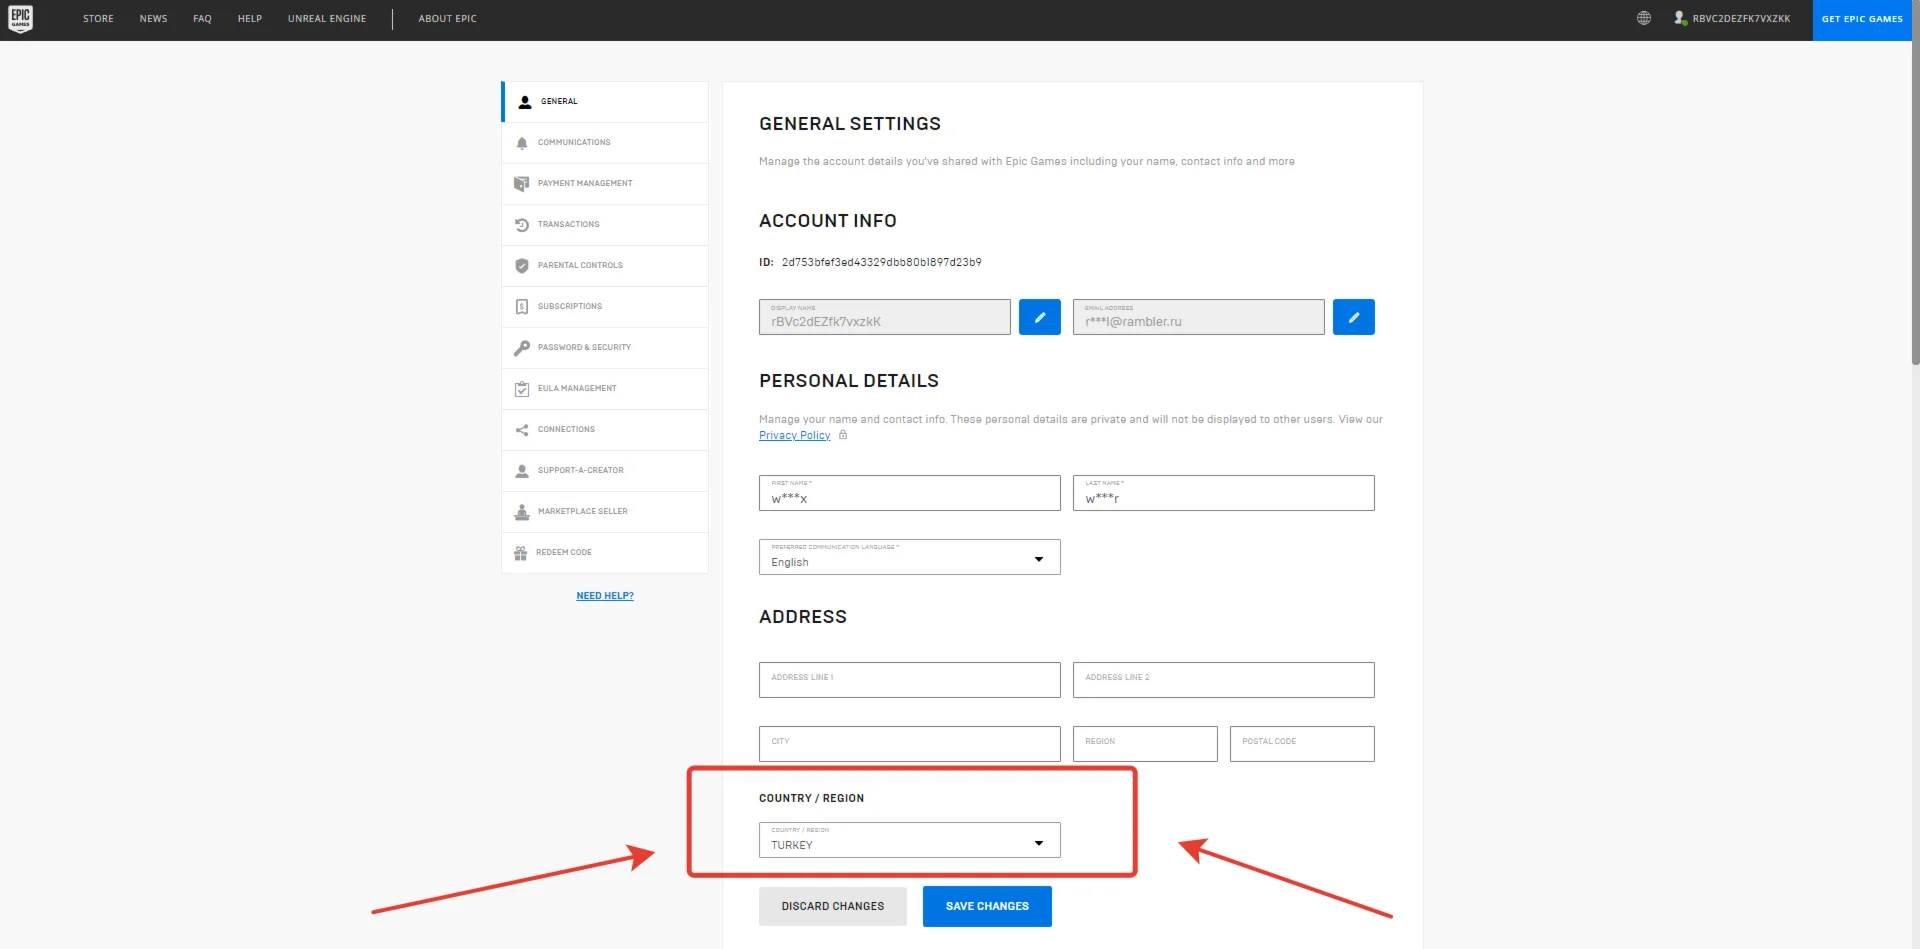1920x949 pixels.
Task: Go to Store in top navigation
Action: (x=98, y=19)
